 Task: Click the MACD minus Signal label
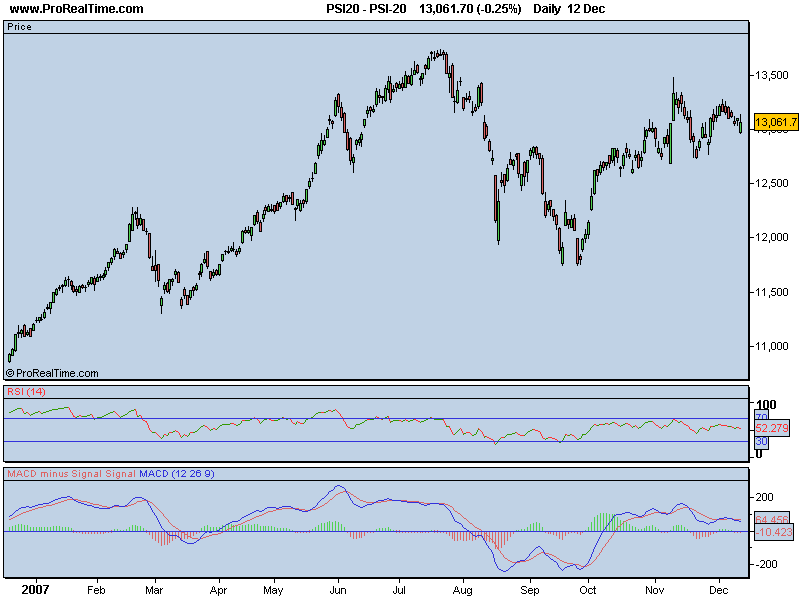tap(55, 474)
